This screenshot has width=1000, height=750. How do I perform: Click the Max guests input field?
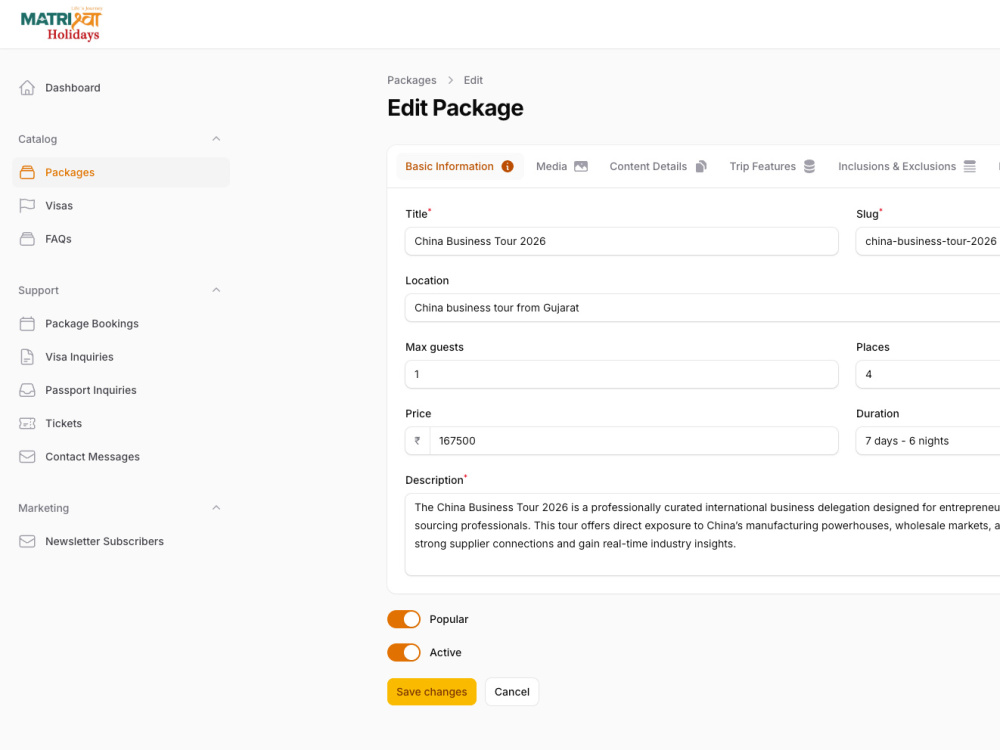pos(622,374)
